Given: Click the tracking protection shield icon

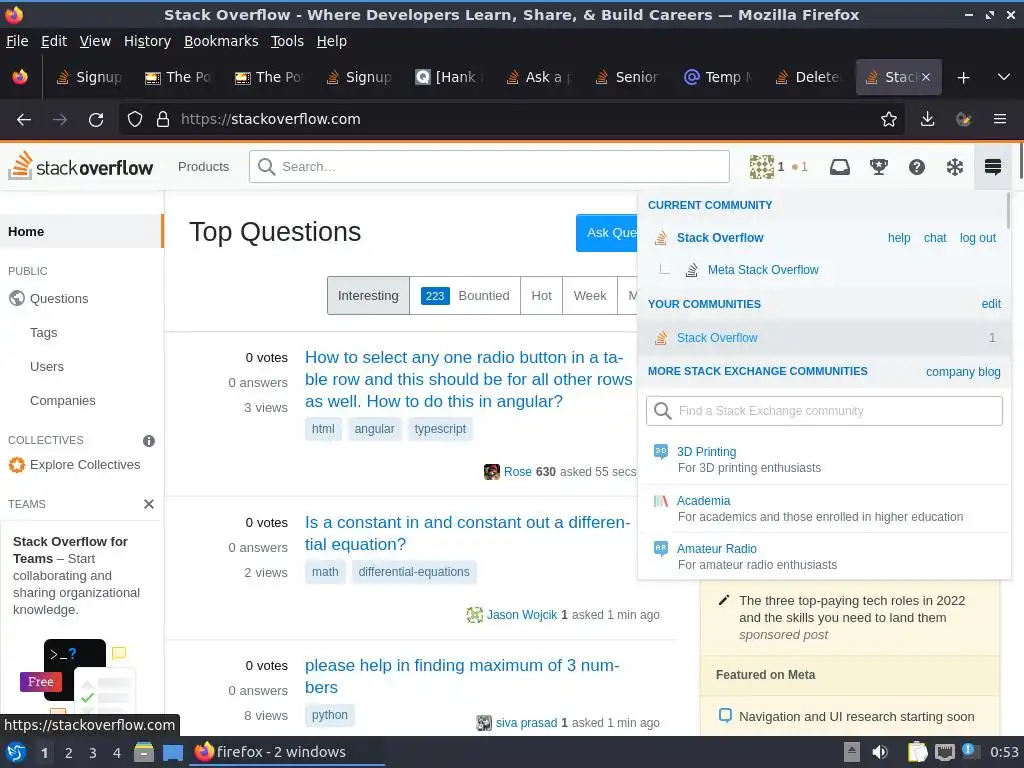Looking at the screenshot, I should 135,119.
